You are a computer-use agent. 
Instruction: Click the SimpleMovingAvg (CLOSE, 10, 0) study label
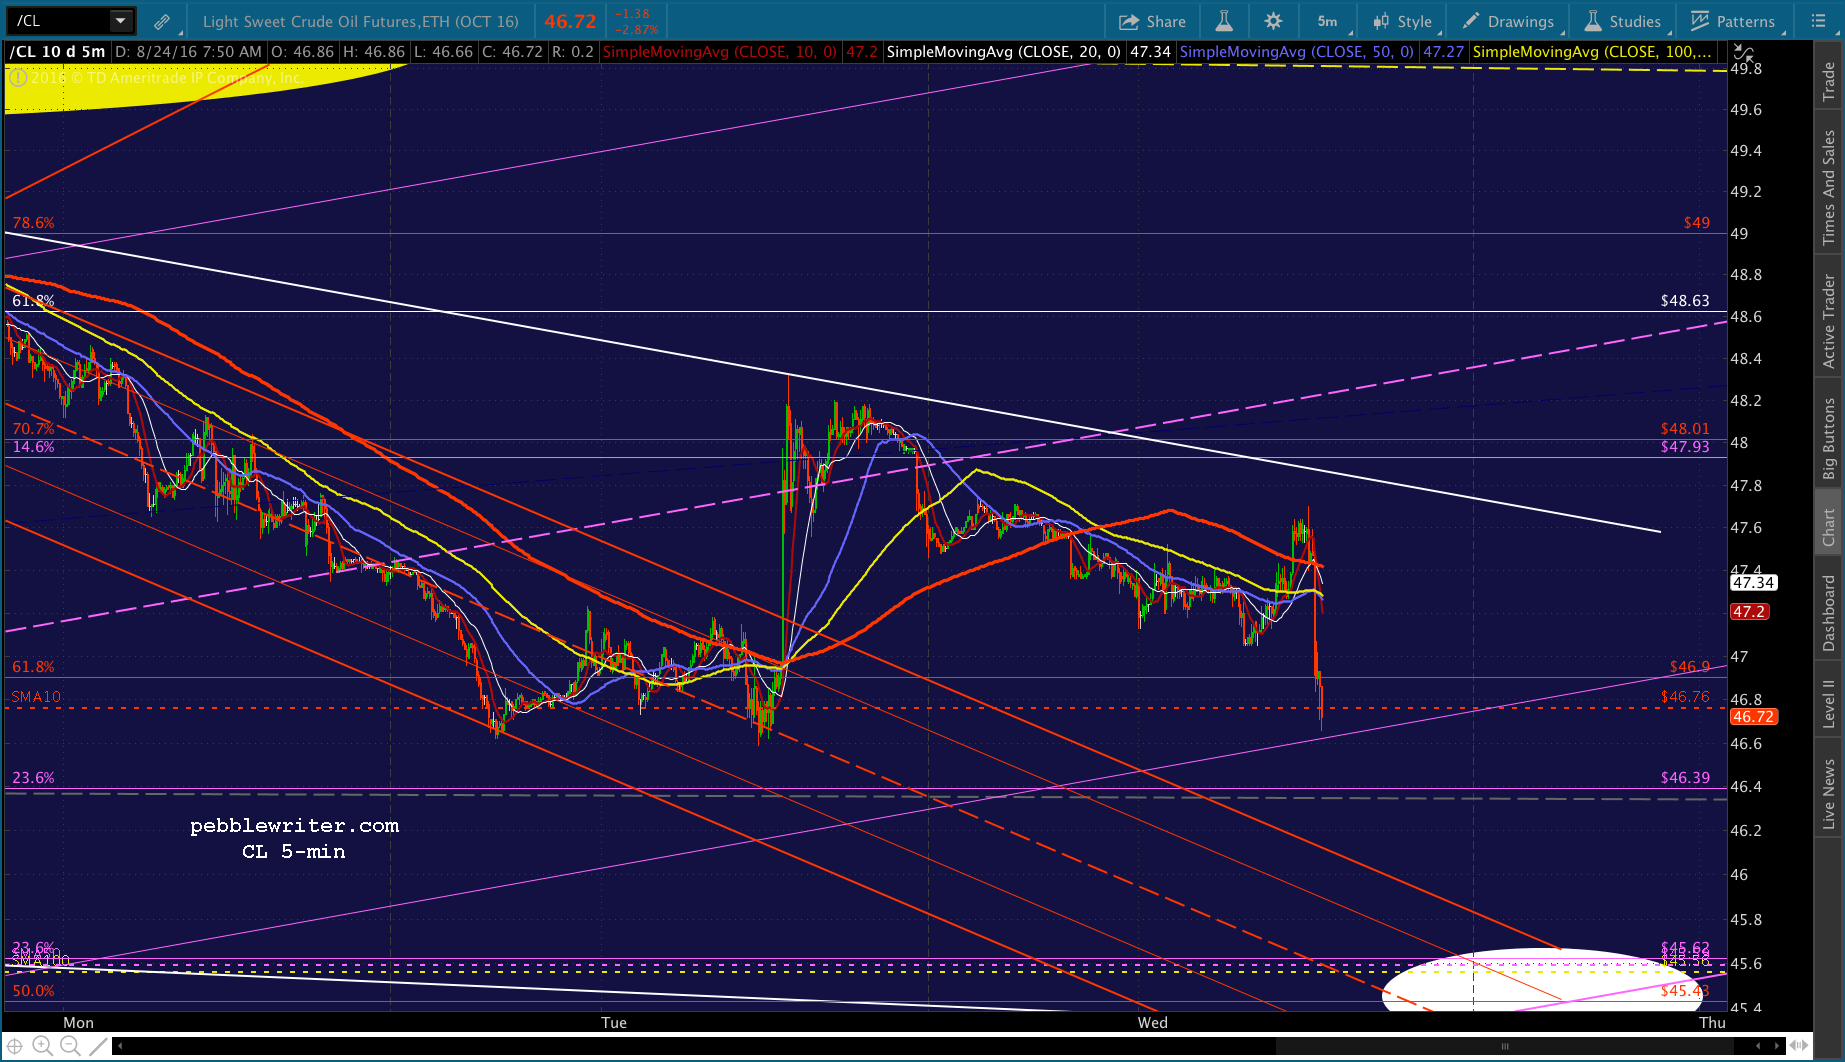[x=720, y=52]
